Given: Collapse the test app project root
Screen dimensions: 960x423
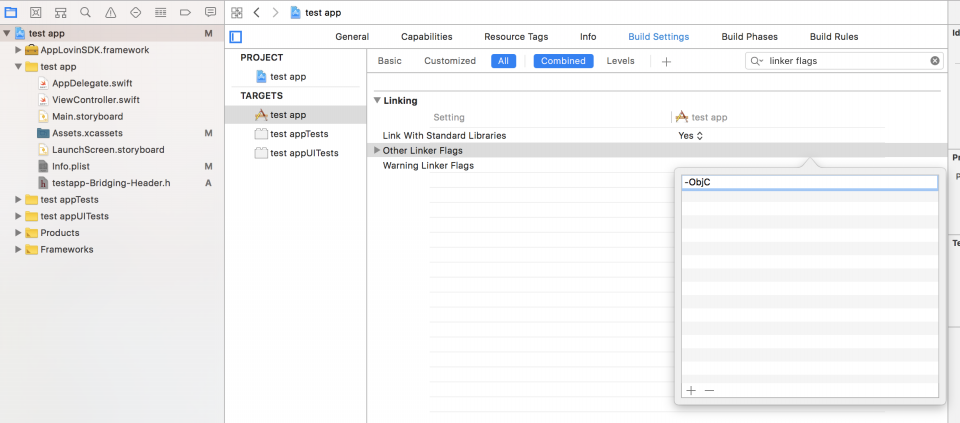Looking at the screenshot, I should tap(6, 34).
